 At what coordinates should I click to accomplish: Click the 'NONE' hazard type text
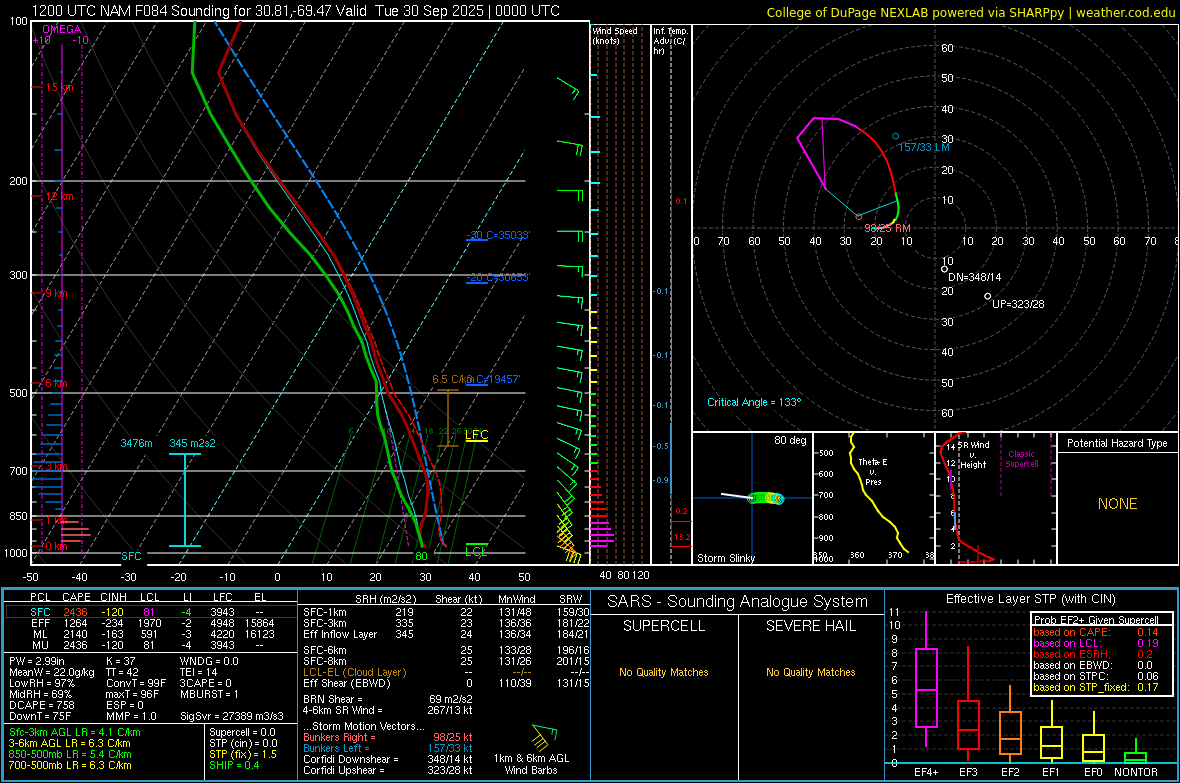click(1117, 504)
